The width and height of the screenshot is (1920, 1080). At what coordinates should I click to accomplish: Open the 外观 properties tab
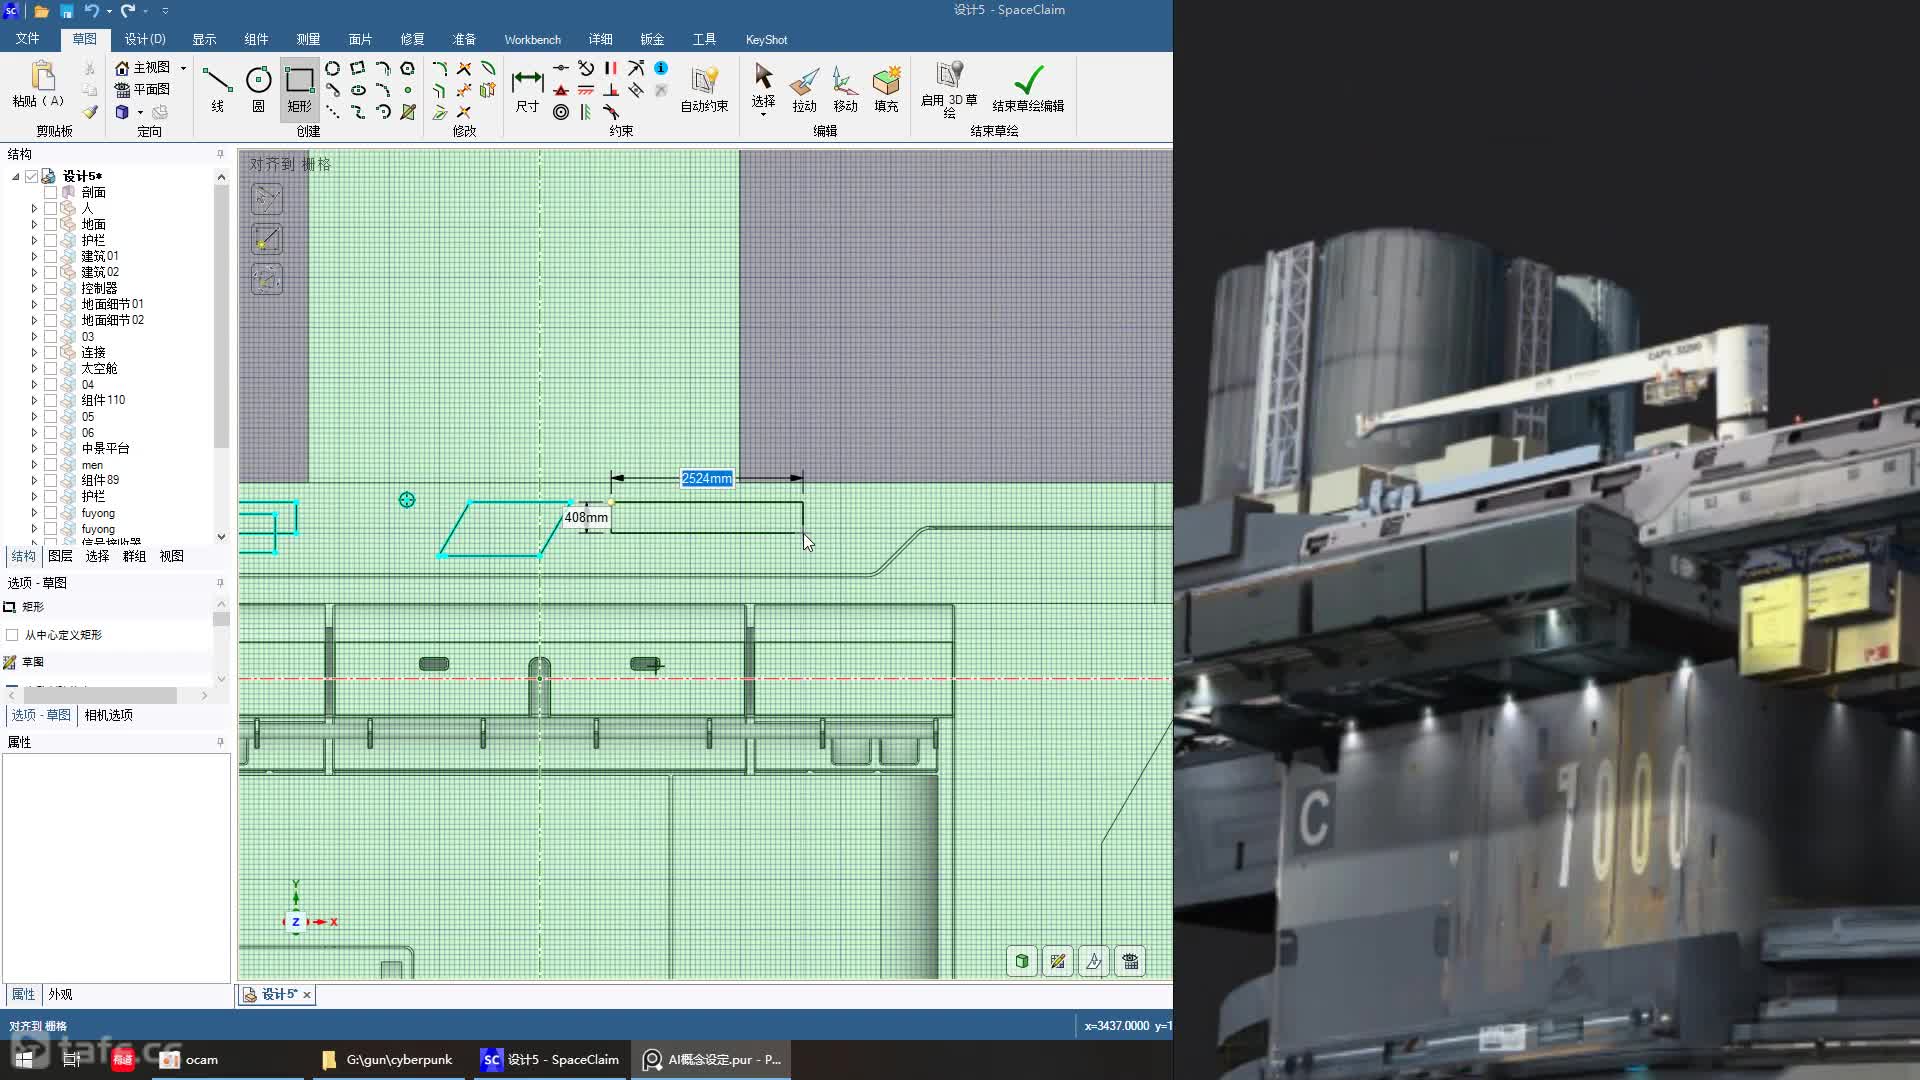click(60, 994)
